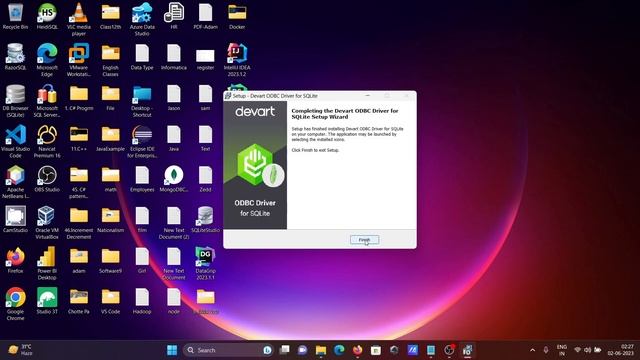Select the HeidiSQL desktop shortcut
640x360 pixels.
47,16
